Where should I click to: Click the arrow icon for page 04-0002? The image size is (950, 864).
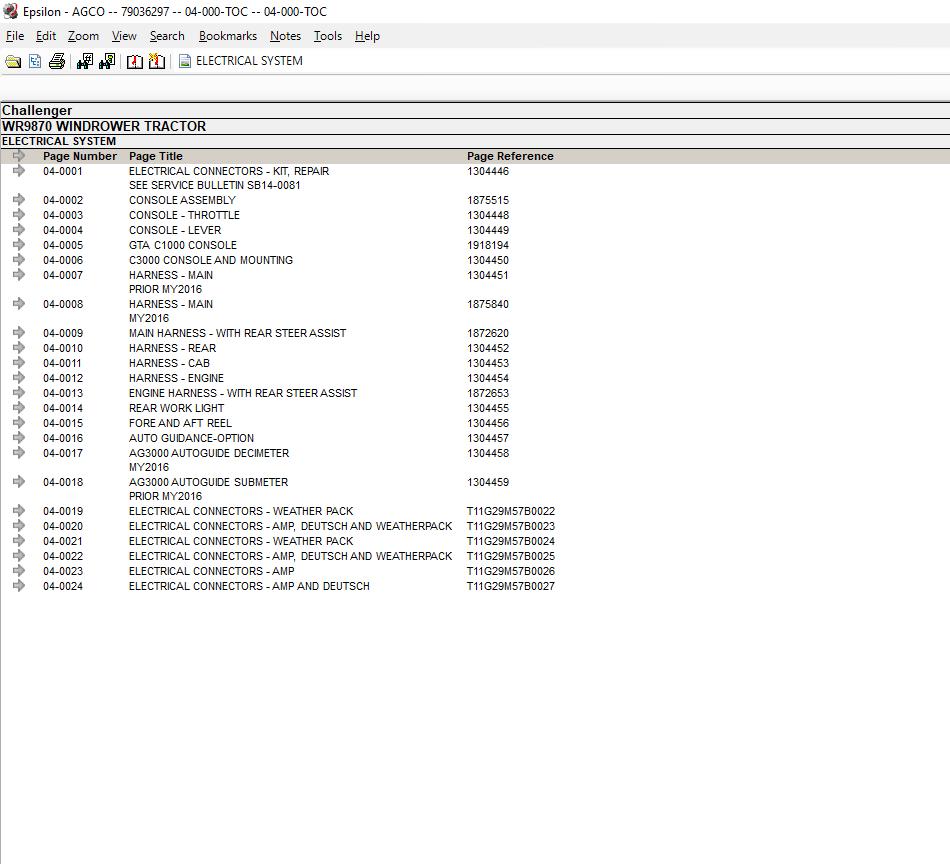click(19, 199)
